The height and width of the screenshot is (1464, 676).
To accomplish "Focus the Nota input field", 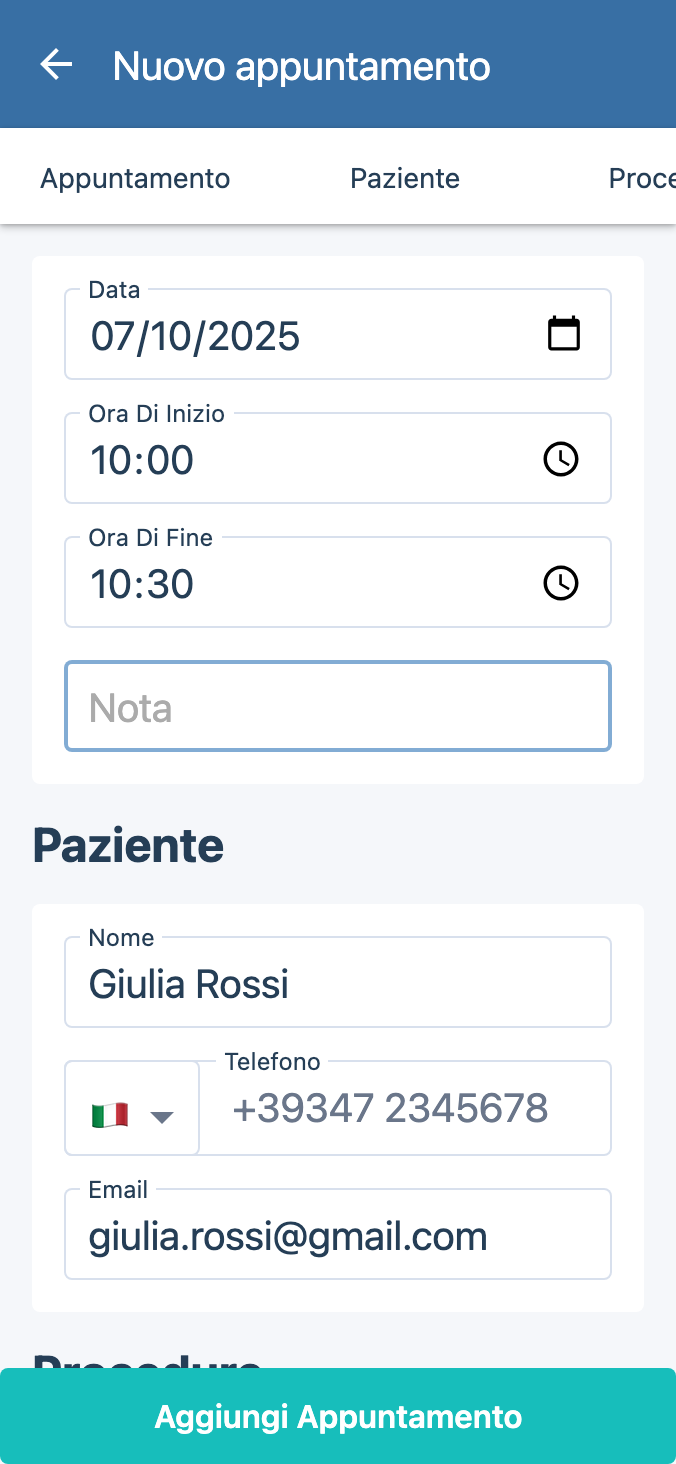I will tap(337, 707).
